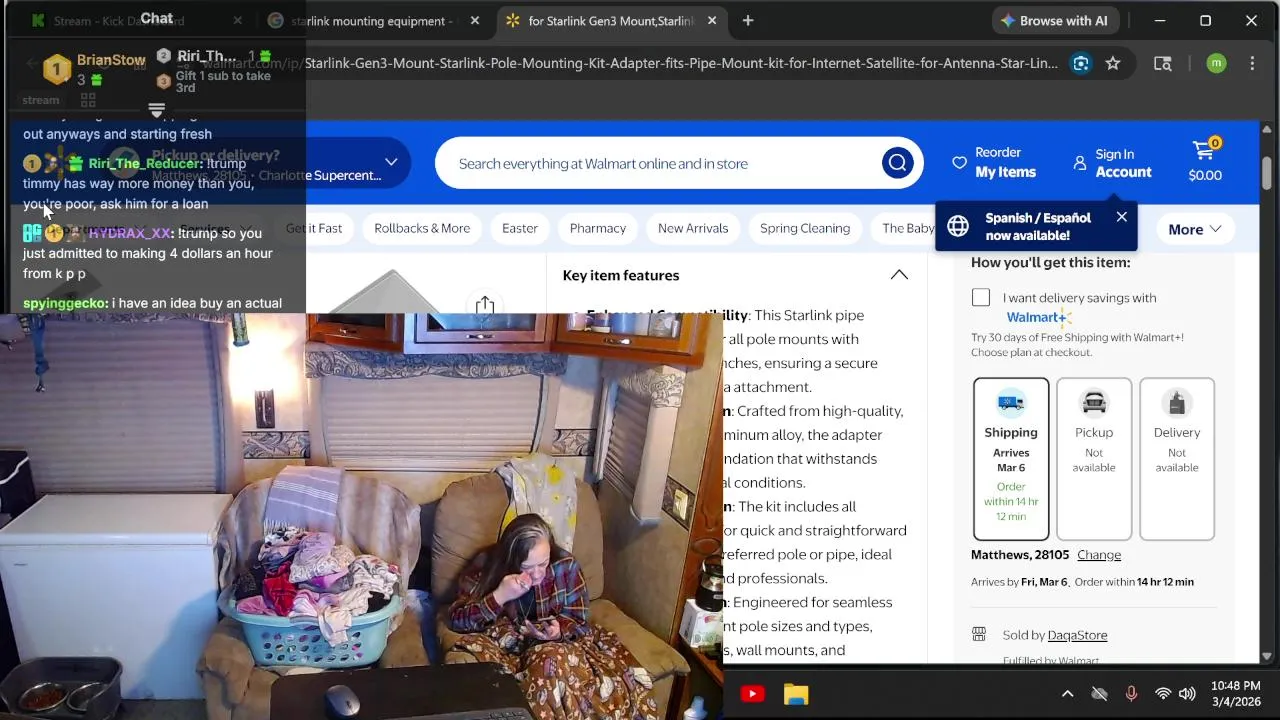1280x720 pixels.
Task: Open the Chrome side panel icon
Action: [1162, 63]
